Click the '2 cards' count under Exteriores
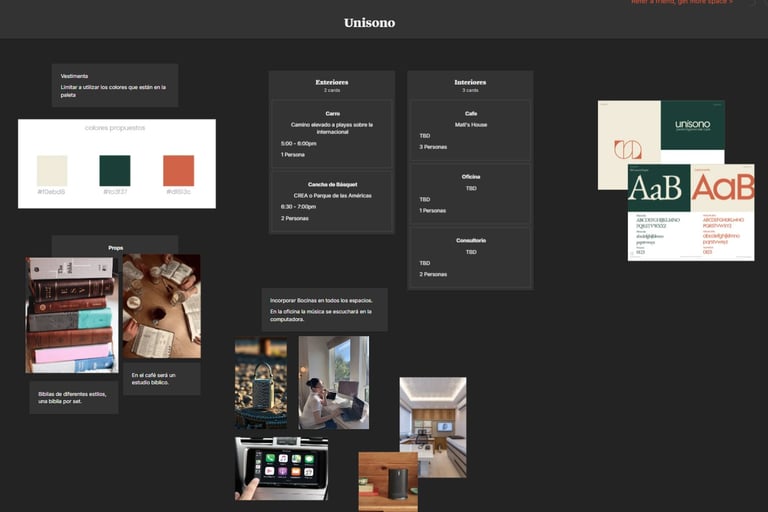 [332, 90]
